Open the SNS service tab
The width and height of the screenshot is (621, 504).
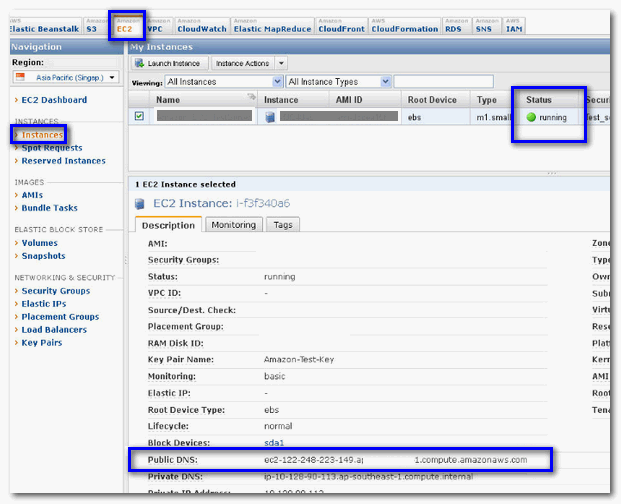coord(486,26)
